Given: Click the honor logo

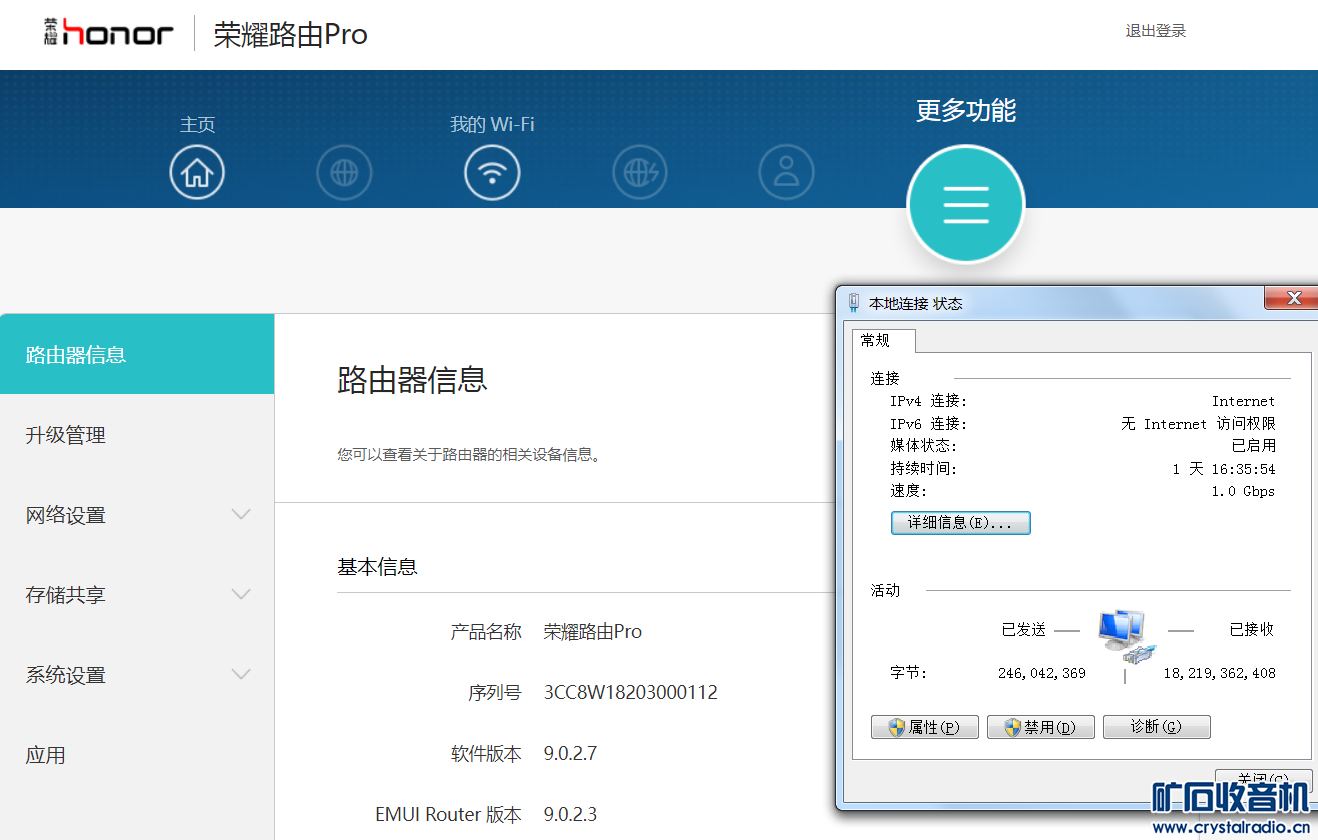Looking at the screenshot, I should 108,32.
